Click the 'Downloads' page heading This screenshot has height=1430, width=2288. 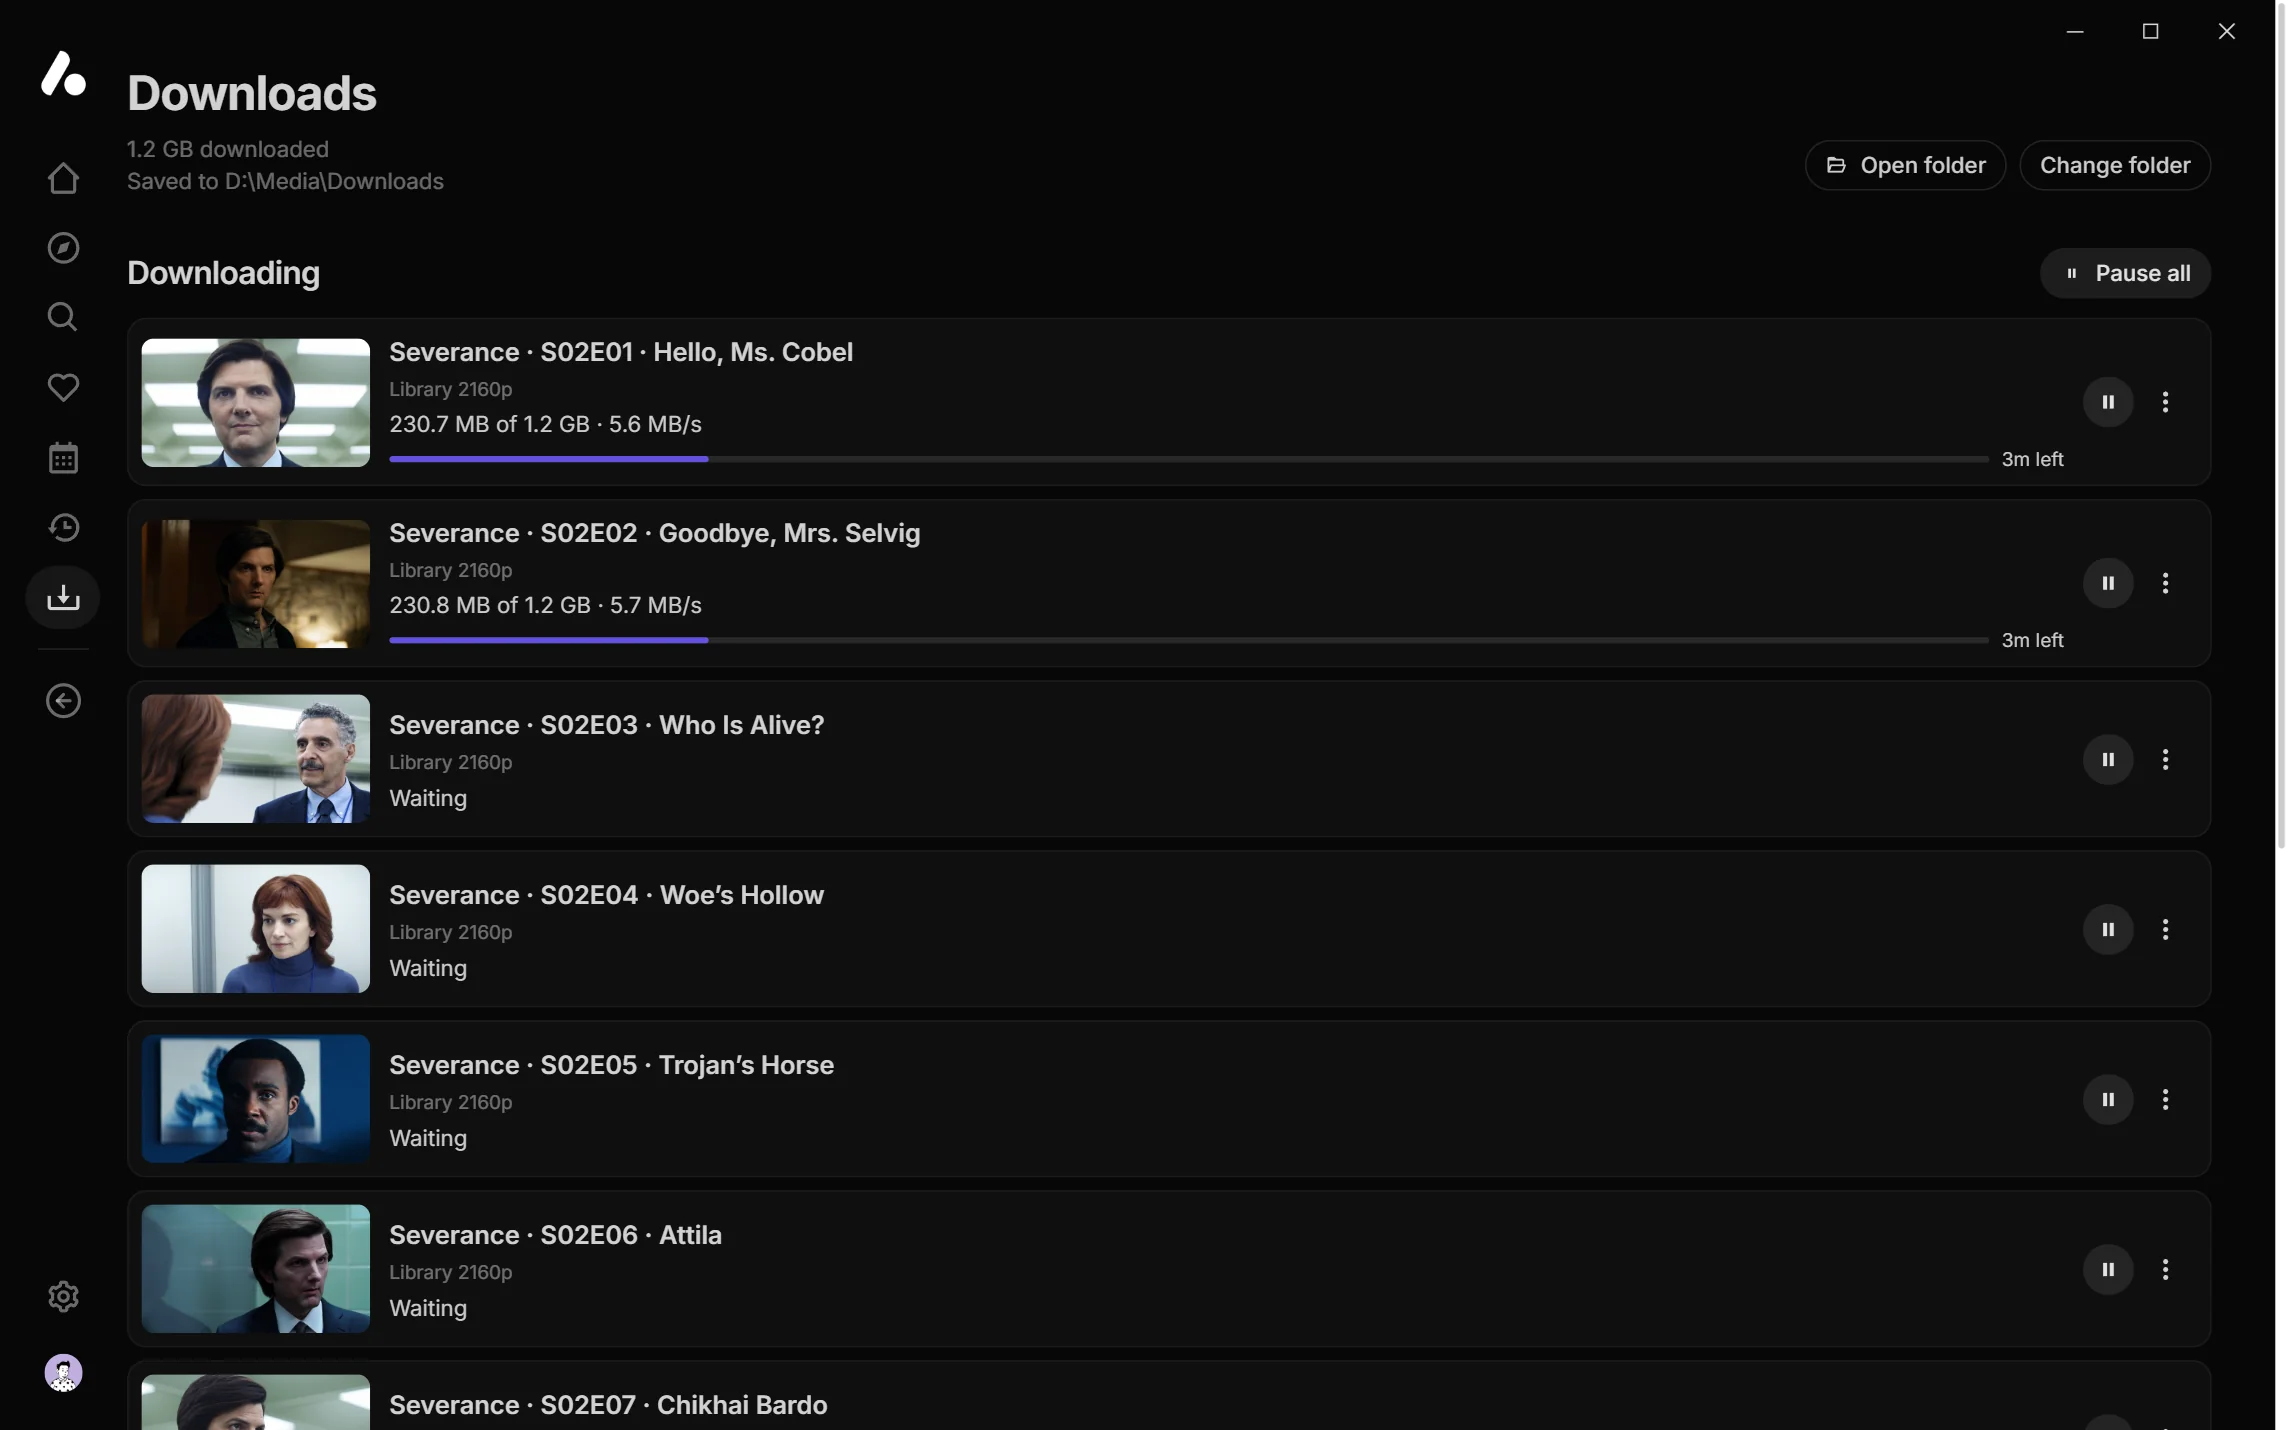(252, 93)
